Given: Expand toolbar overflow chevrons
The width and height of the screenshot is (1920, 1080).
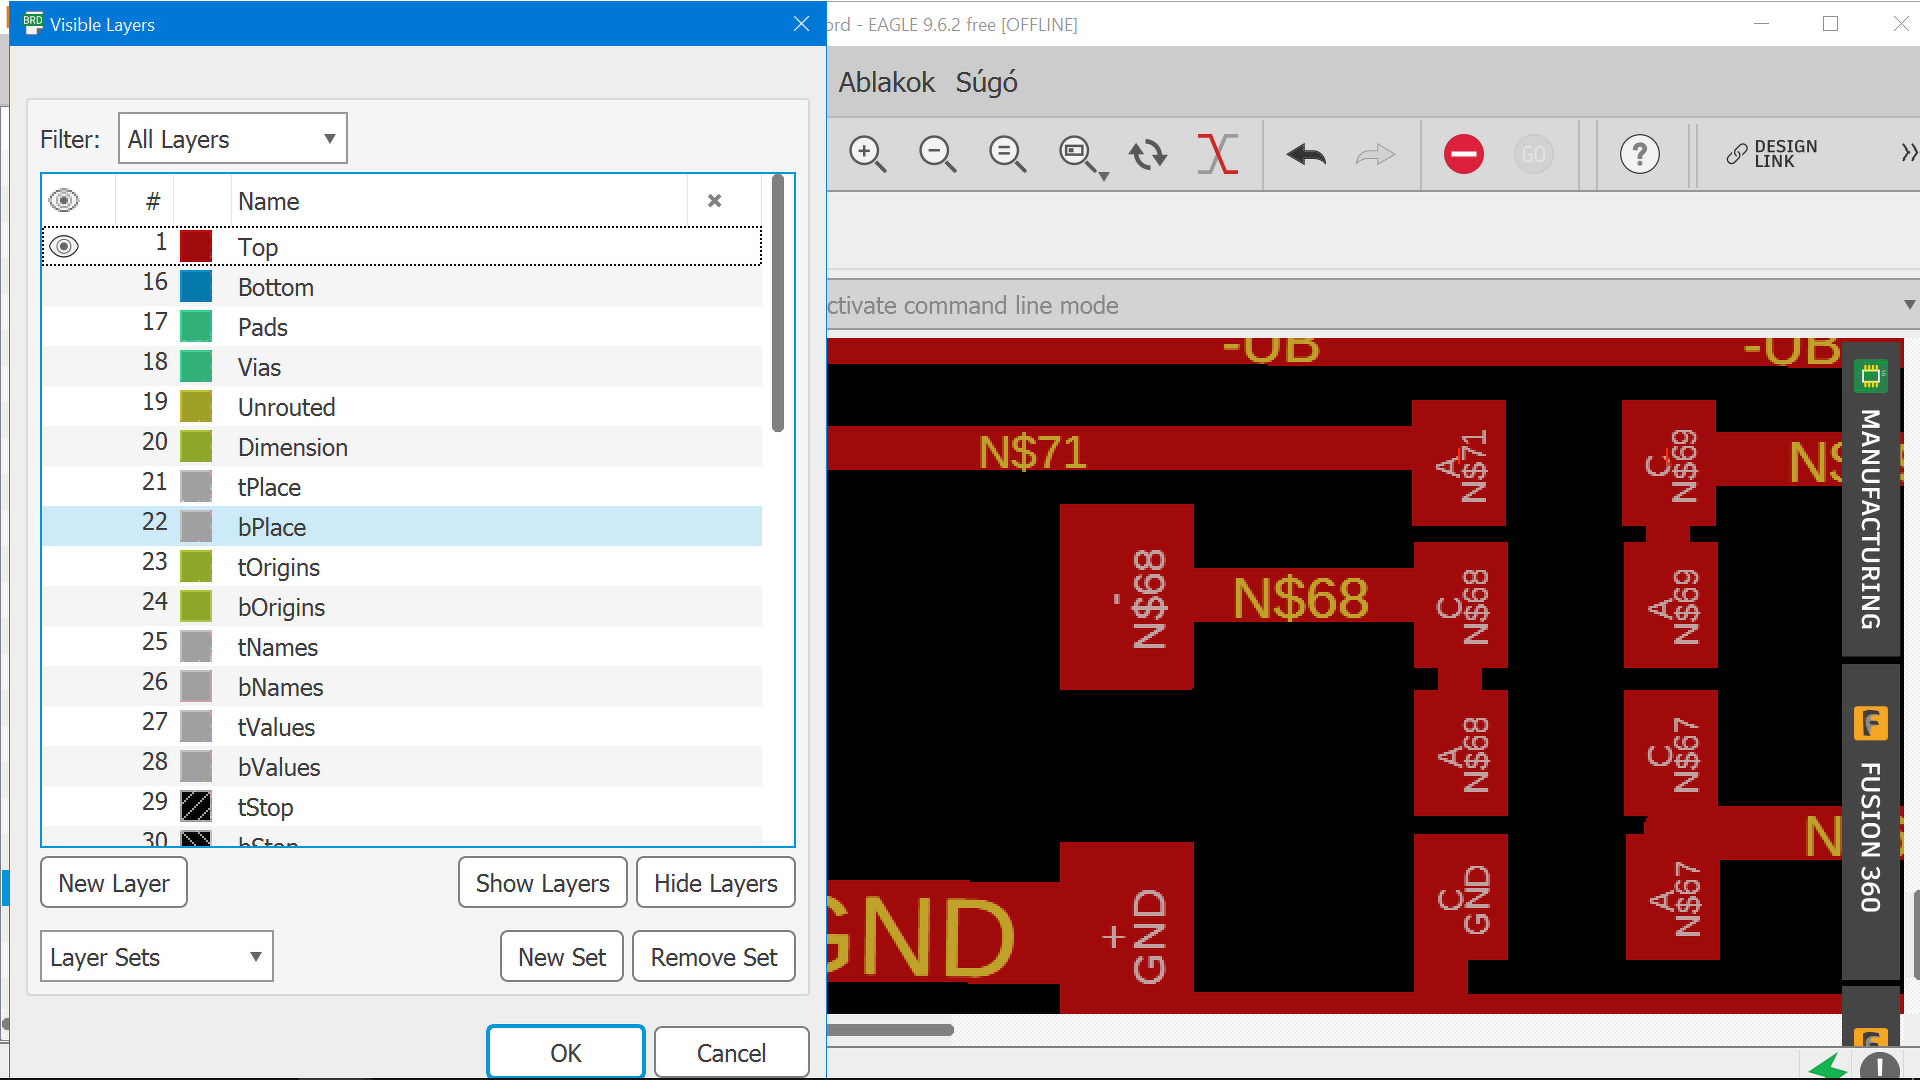Looking at the screenshot, I should point(1909,153).
